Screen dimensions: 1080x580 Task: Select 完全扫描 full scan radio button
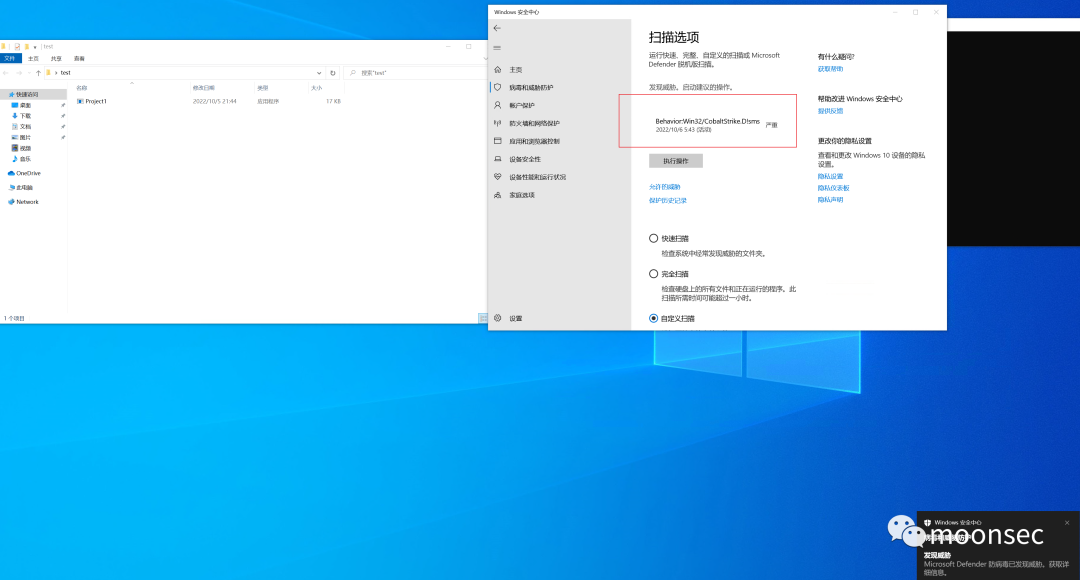(x=654, y=273)
